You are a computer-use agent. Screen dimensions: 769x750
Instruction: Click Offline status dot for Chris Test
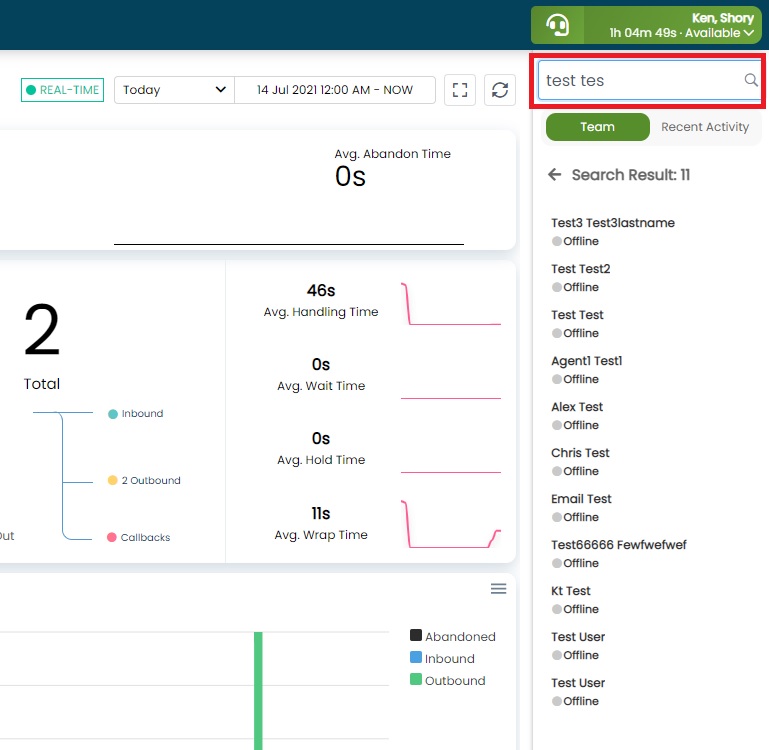(557, 471)
